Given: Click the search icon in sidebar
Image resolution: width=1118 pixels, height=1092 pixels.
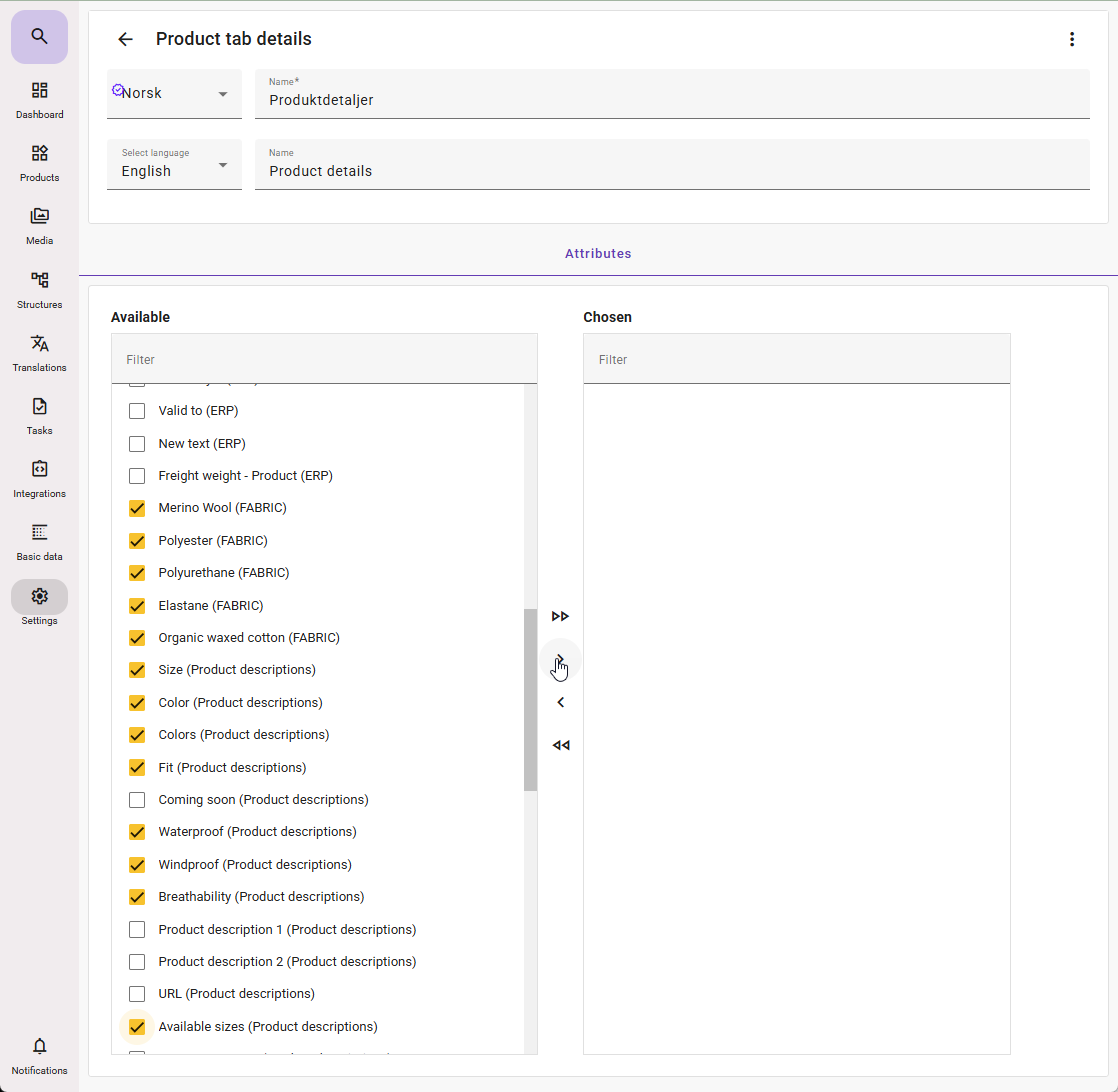Looking at the screenshot, I should coord(39,37).
